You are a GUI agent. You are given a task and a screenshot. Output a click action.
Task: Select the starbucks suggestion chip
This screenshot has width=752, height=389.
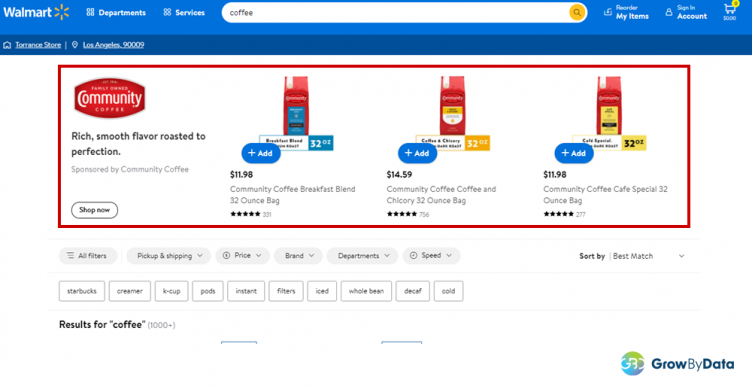82,291
